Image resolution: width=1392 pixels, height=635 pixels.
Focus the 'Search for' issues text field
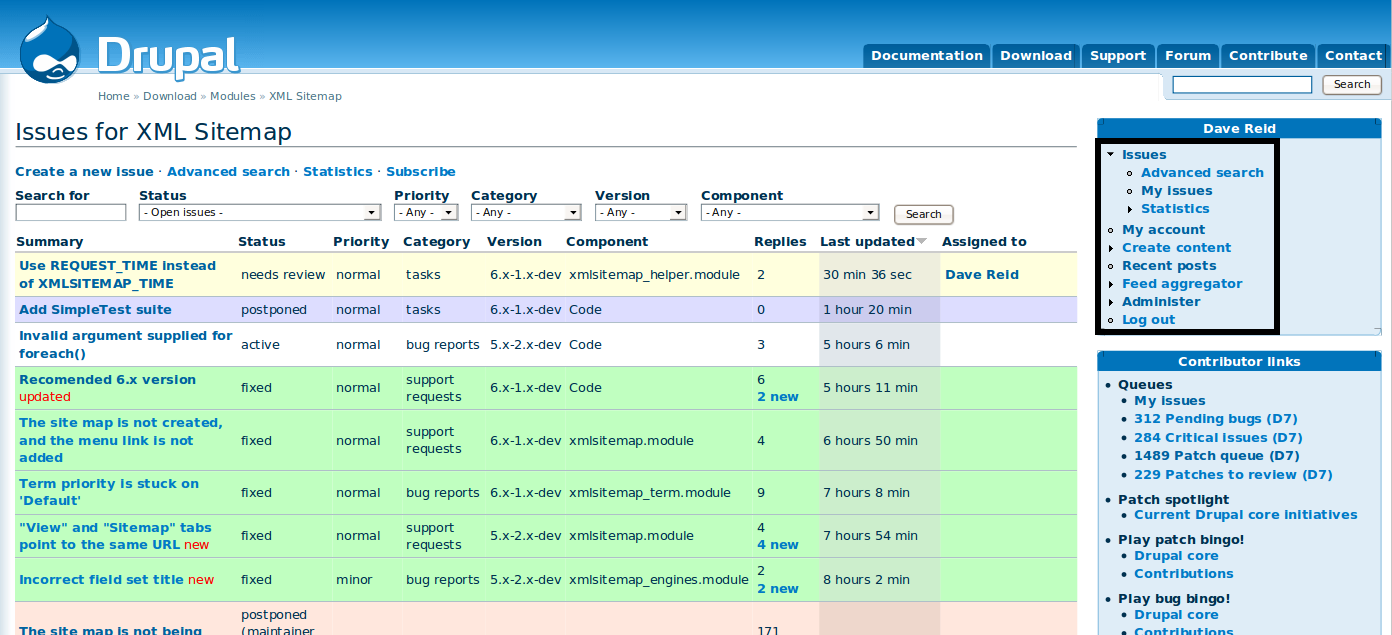click(x=71, y=213)
